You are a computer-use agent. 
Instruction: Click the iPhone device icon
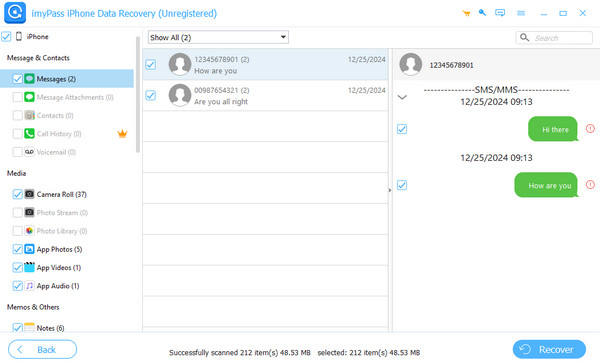pyautogui.click(x=18, y=36)
